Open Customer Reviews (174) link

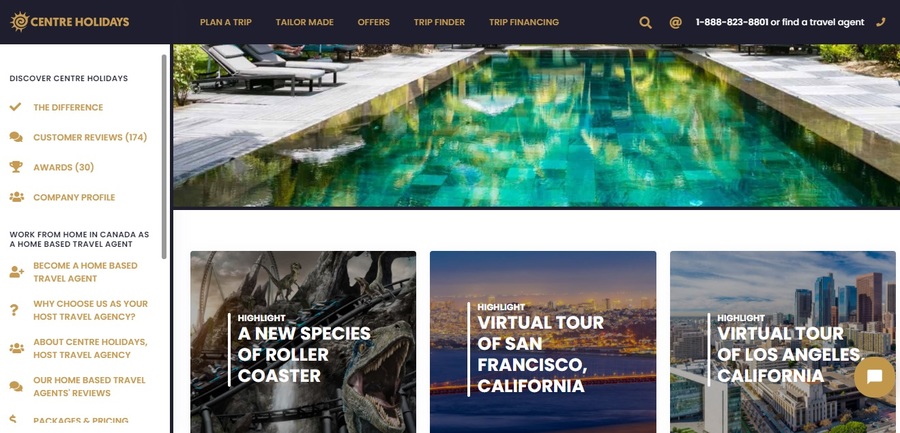pyautogui.click(x=90, y=137)
